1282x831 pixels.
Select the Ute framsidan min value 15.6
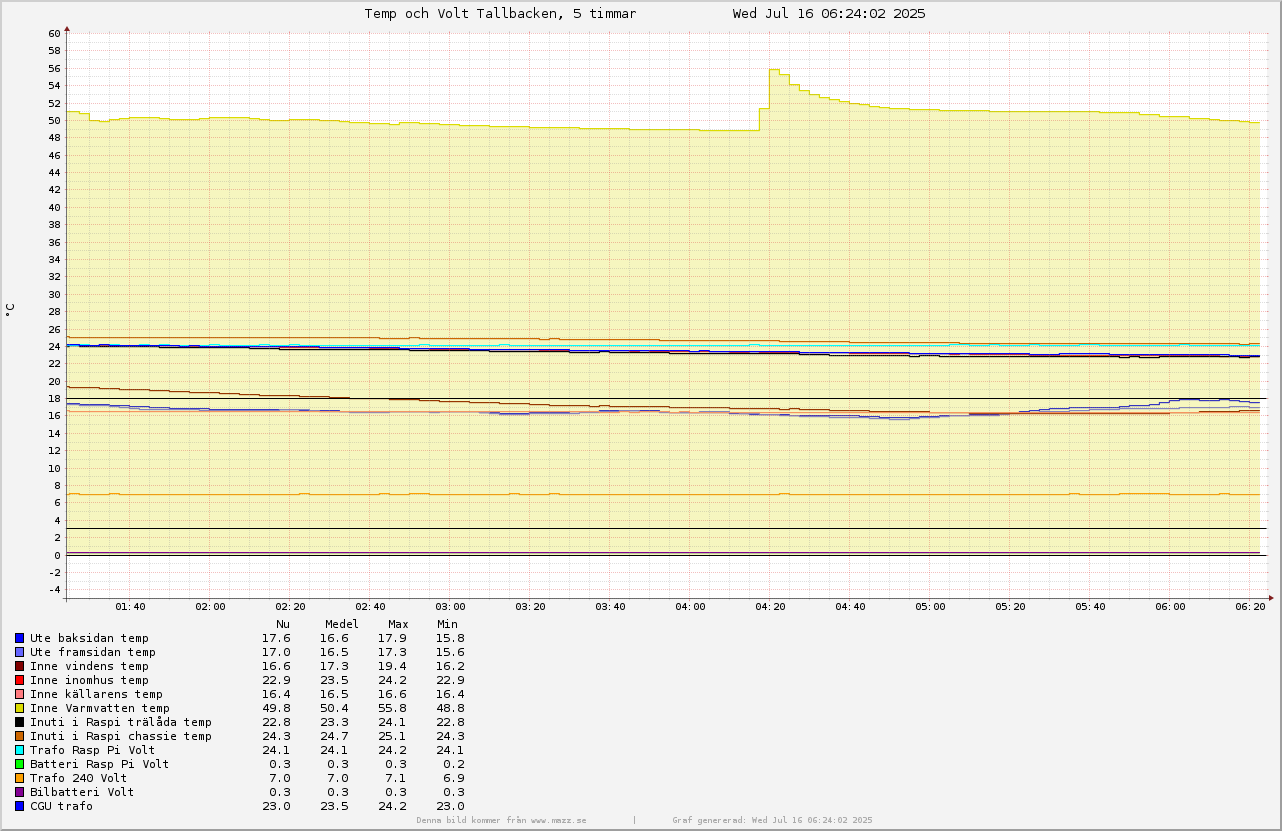click(x=451, y=652)
